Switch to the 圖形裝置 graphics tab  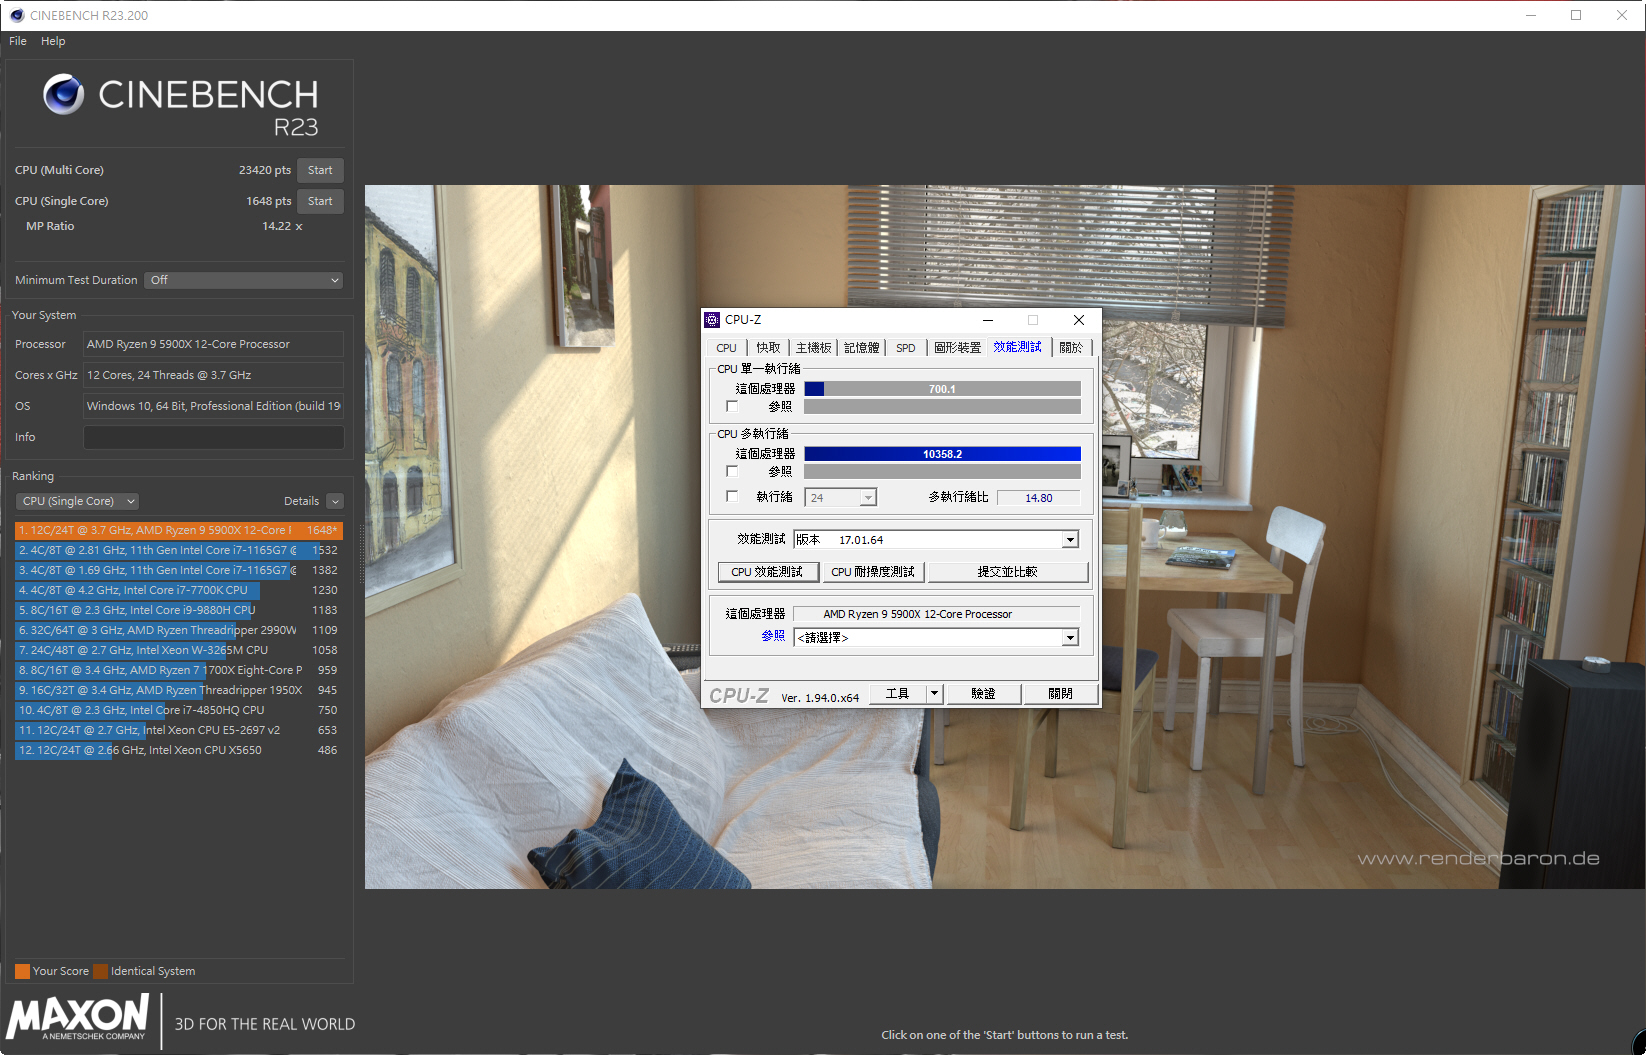pos(957,348)
